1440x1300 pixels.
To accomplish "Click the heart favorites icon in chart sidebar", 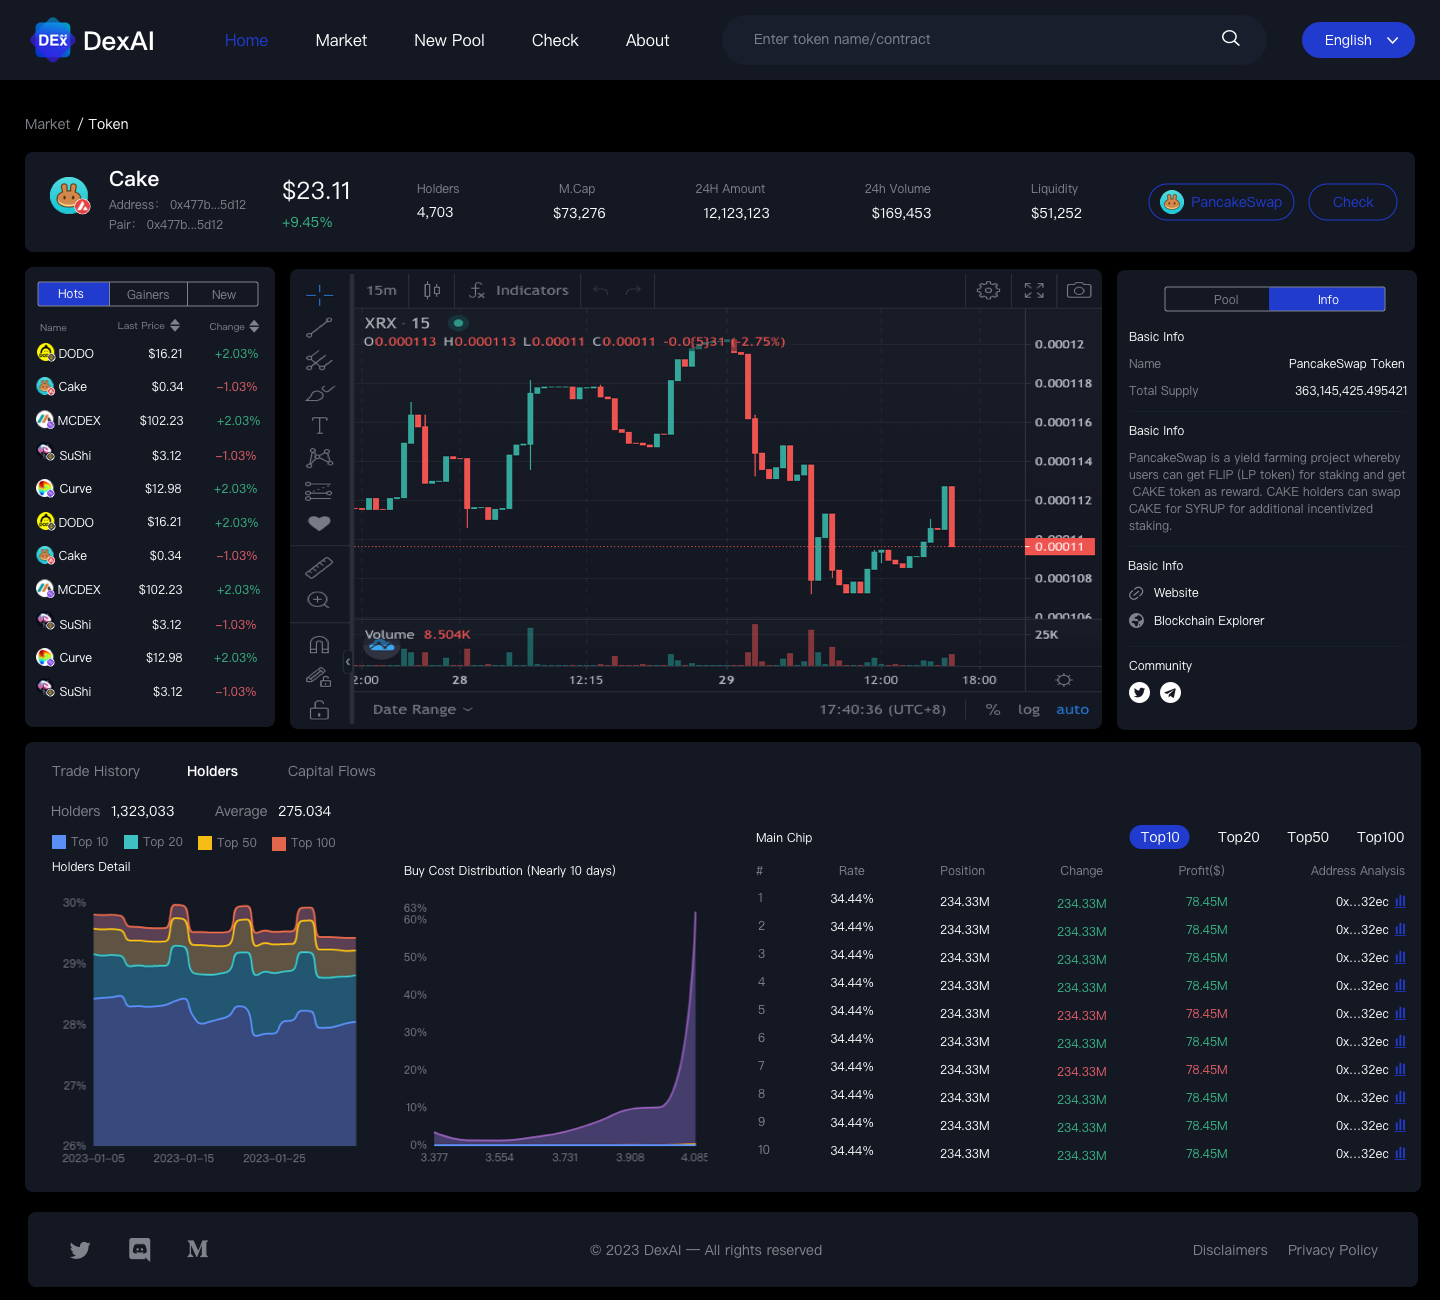I will click(x=319, y=523).
